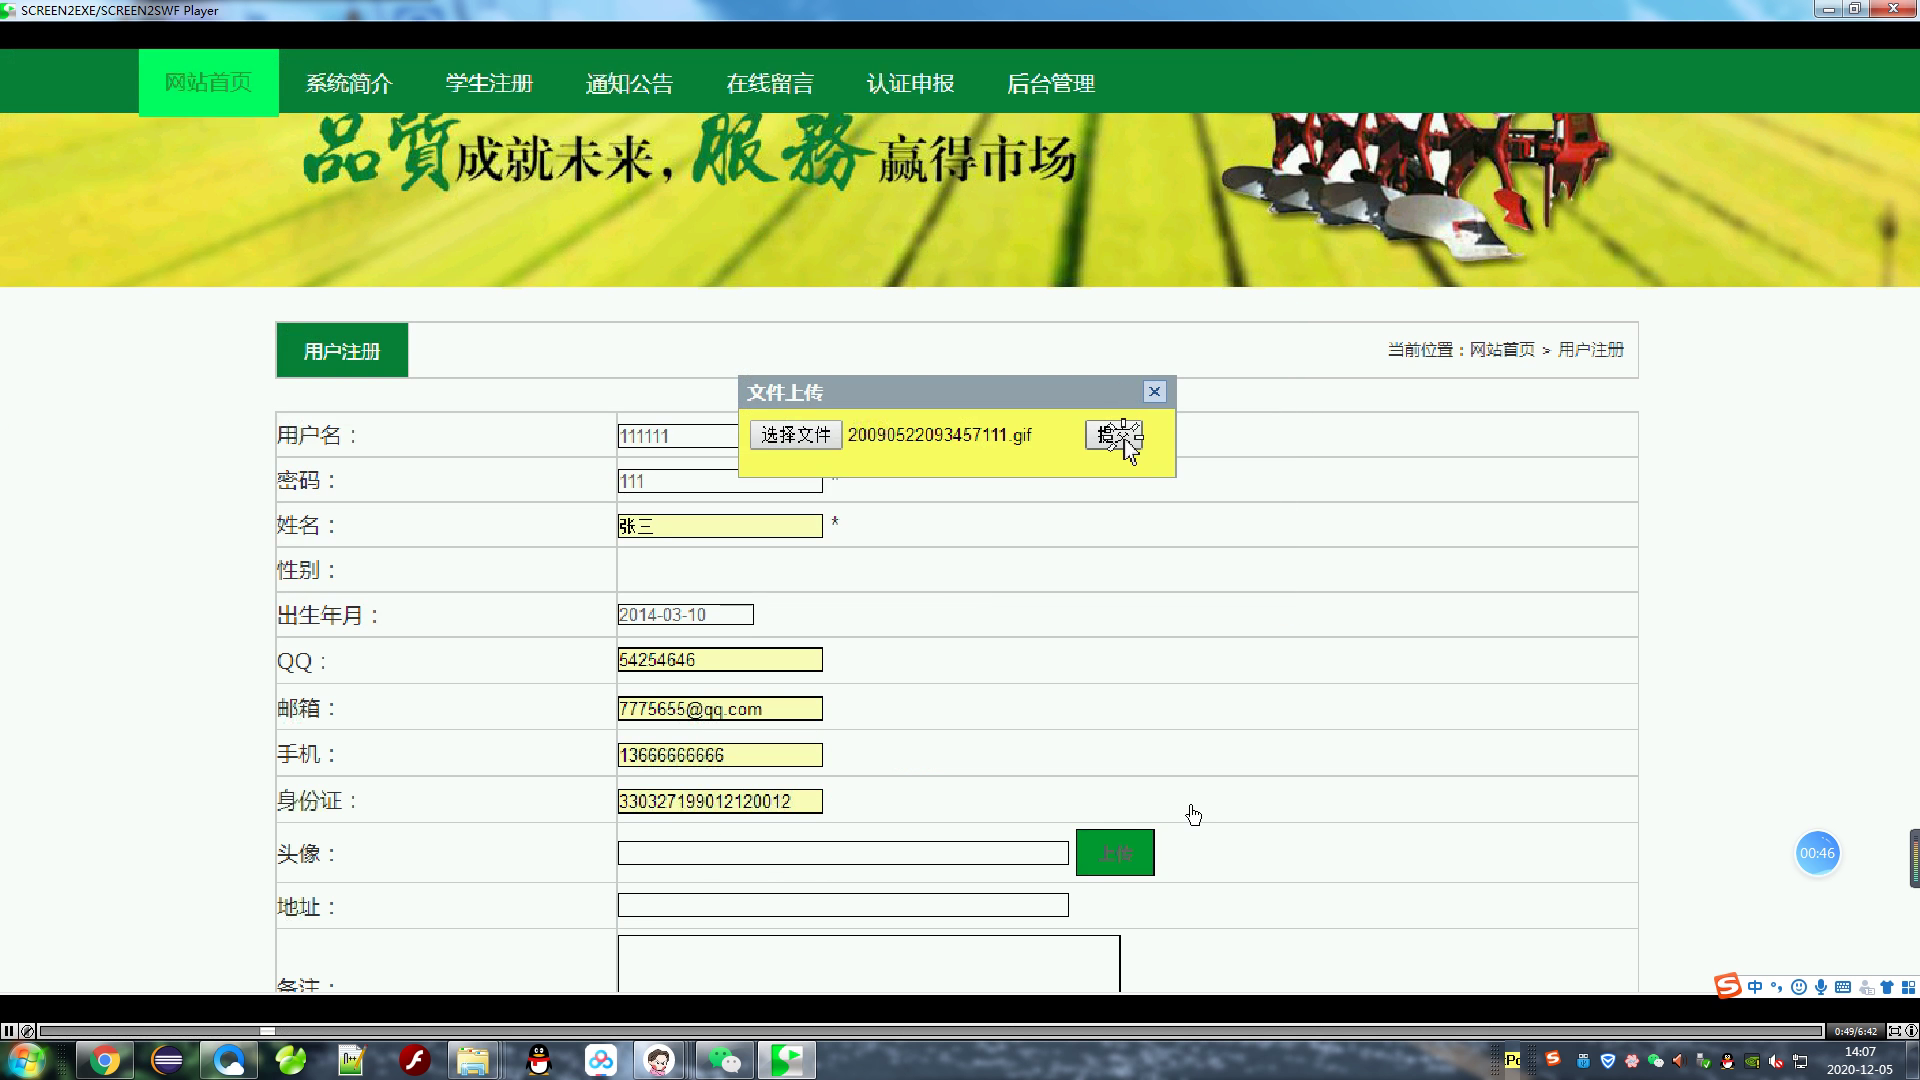Click the 地址 address input field

(x=843, y=905)
